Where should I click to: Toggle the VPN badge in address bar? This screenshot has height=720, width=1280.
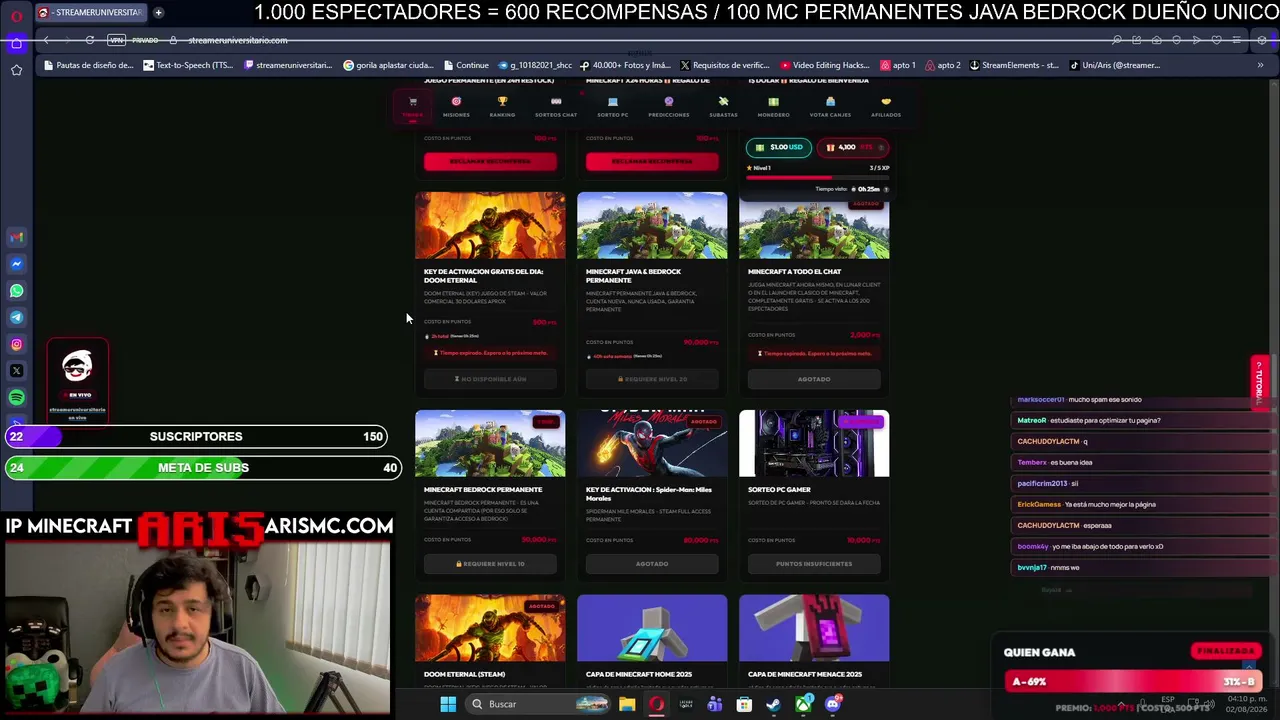[117, 40]
